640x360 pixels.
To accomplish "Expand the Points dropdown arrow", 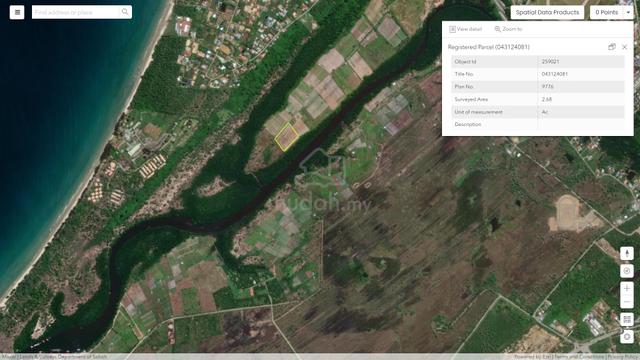I will [x=628, y=12].
